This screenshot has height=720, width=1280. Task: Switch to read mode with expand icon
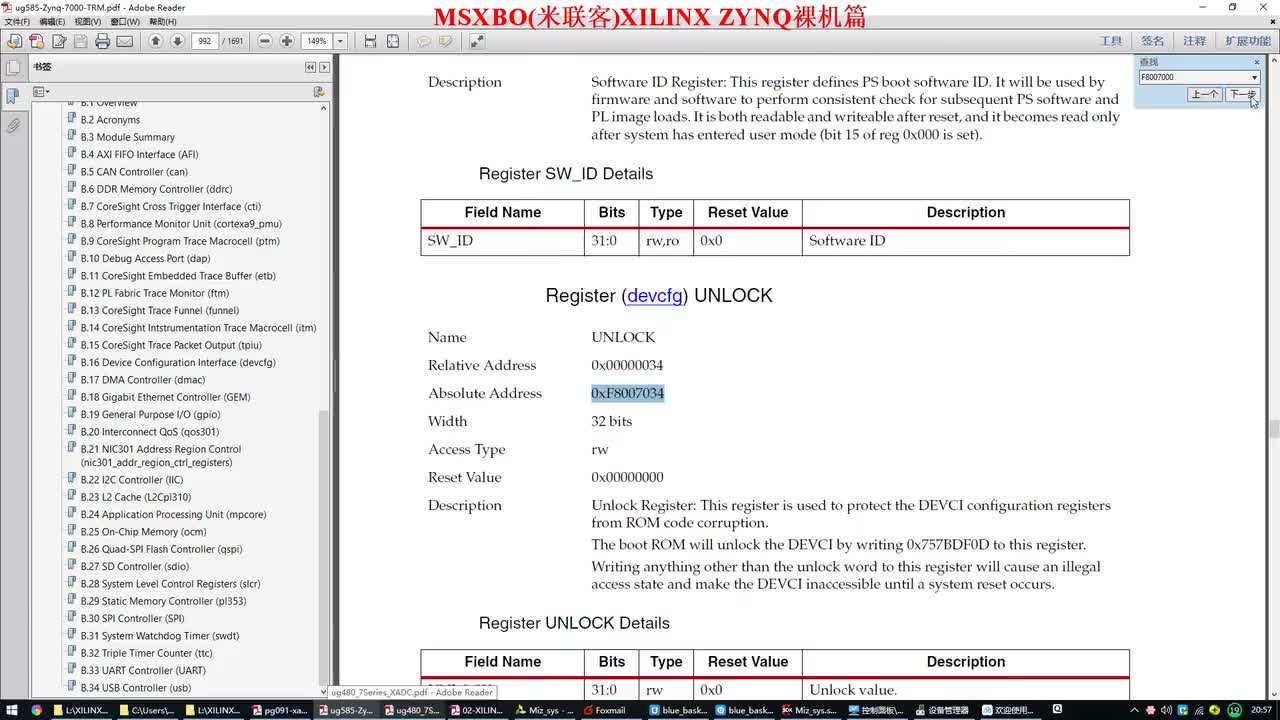pyautogui.click(x=476, y=41)
